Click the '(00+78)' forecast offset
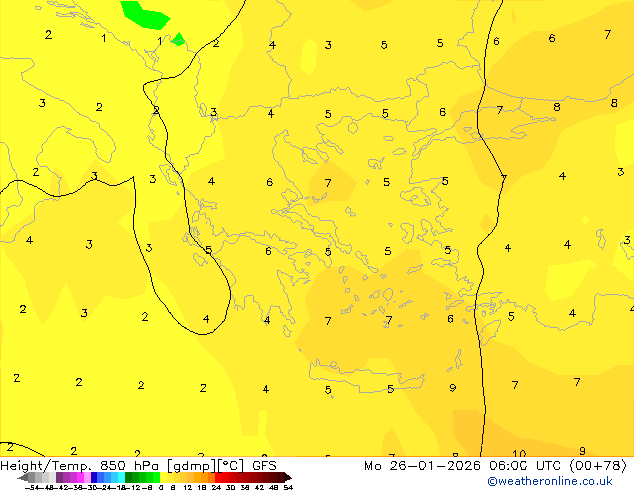 point(598,466)
